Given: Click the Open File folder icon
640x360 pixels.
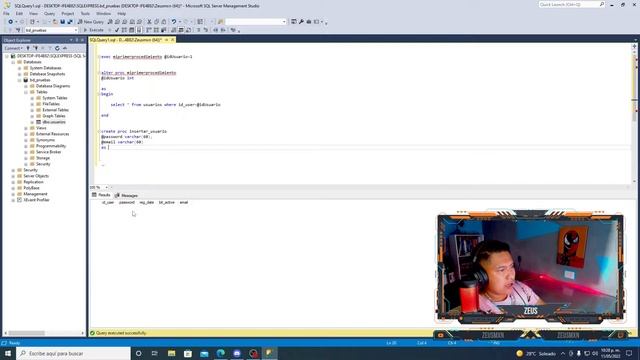Looking at the screenshot, I should coord(55,22).
